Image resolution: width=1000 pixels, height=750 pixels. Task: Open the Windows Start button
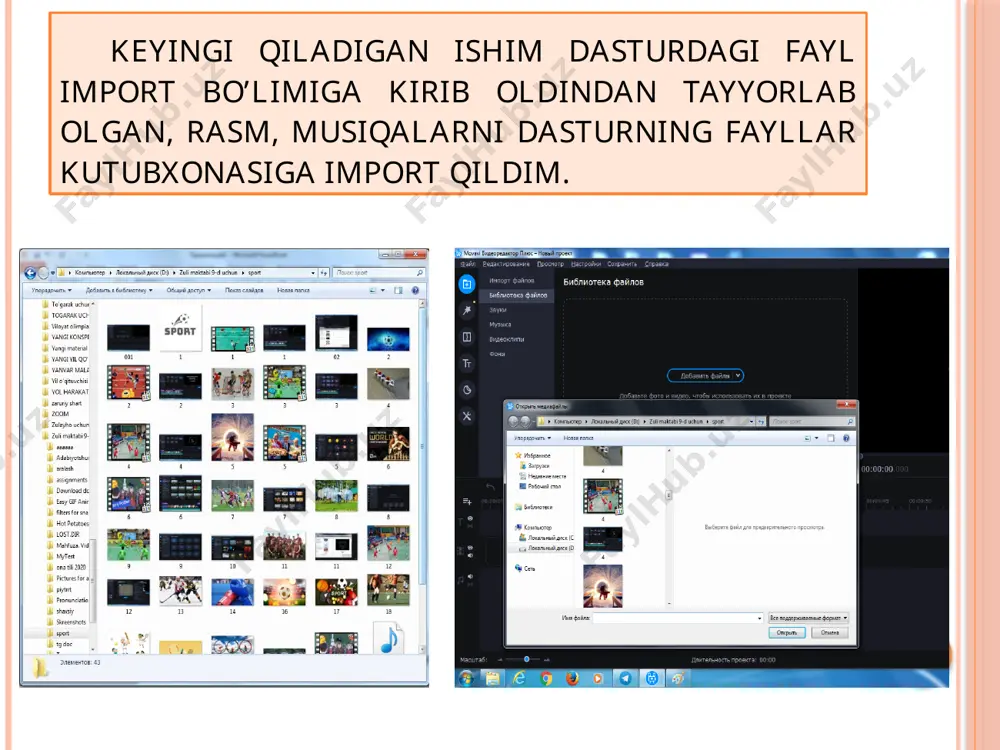(x=466, y=678)
